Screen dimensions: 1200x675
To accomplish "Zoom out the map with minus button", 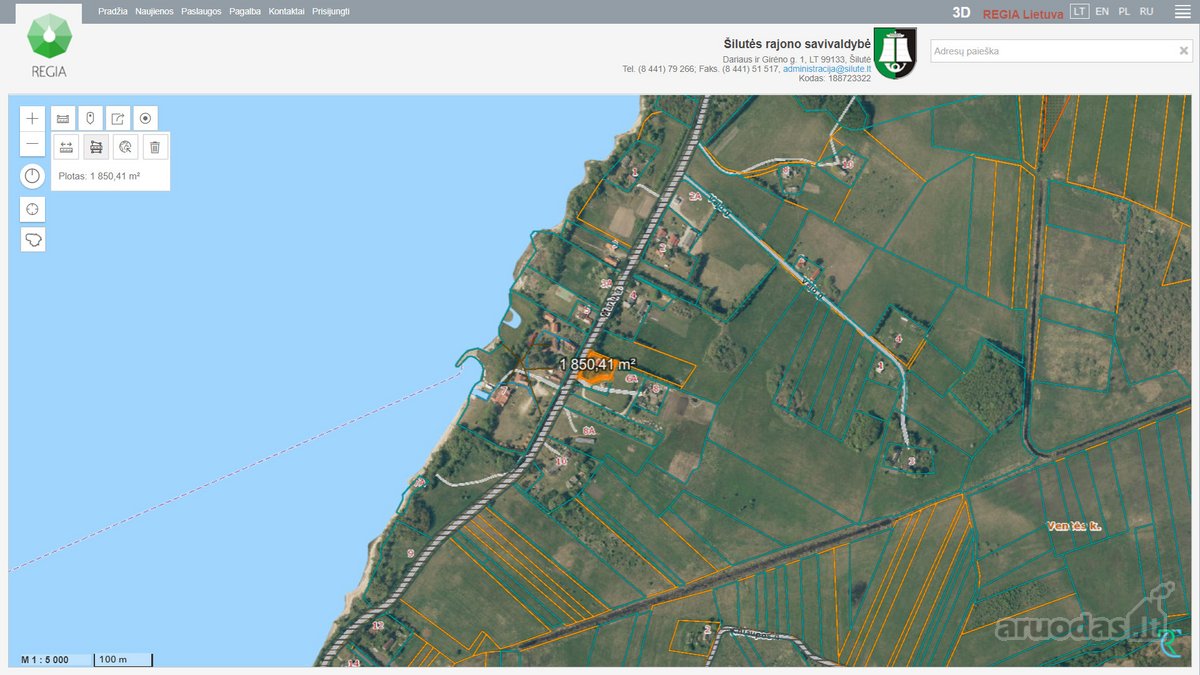I will (x=33, y=144).
